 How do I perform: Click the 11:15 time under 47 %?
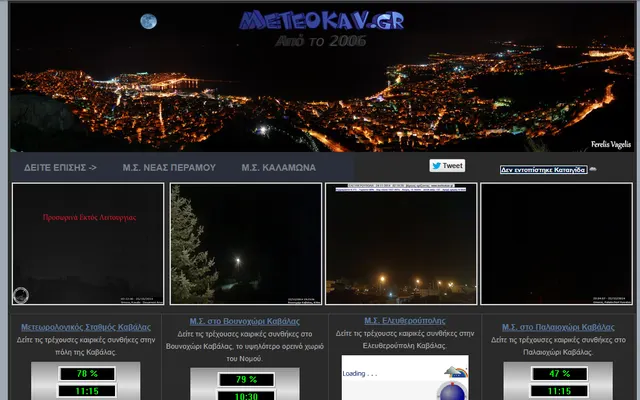(x=559, y=391)
